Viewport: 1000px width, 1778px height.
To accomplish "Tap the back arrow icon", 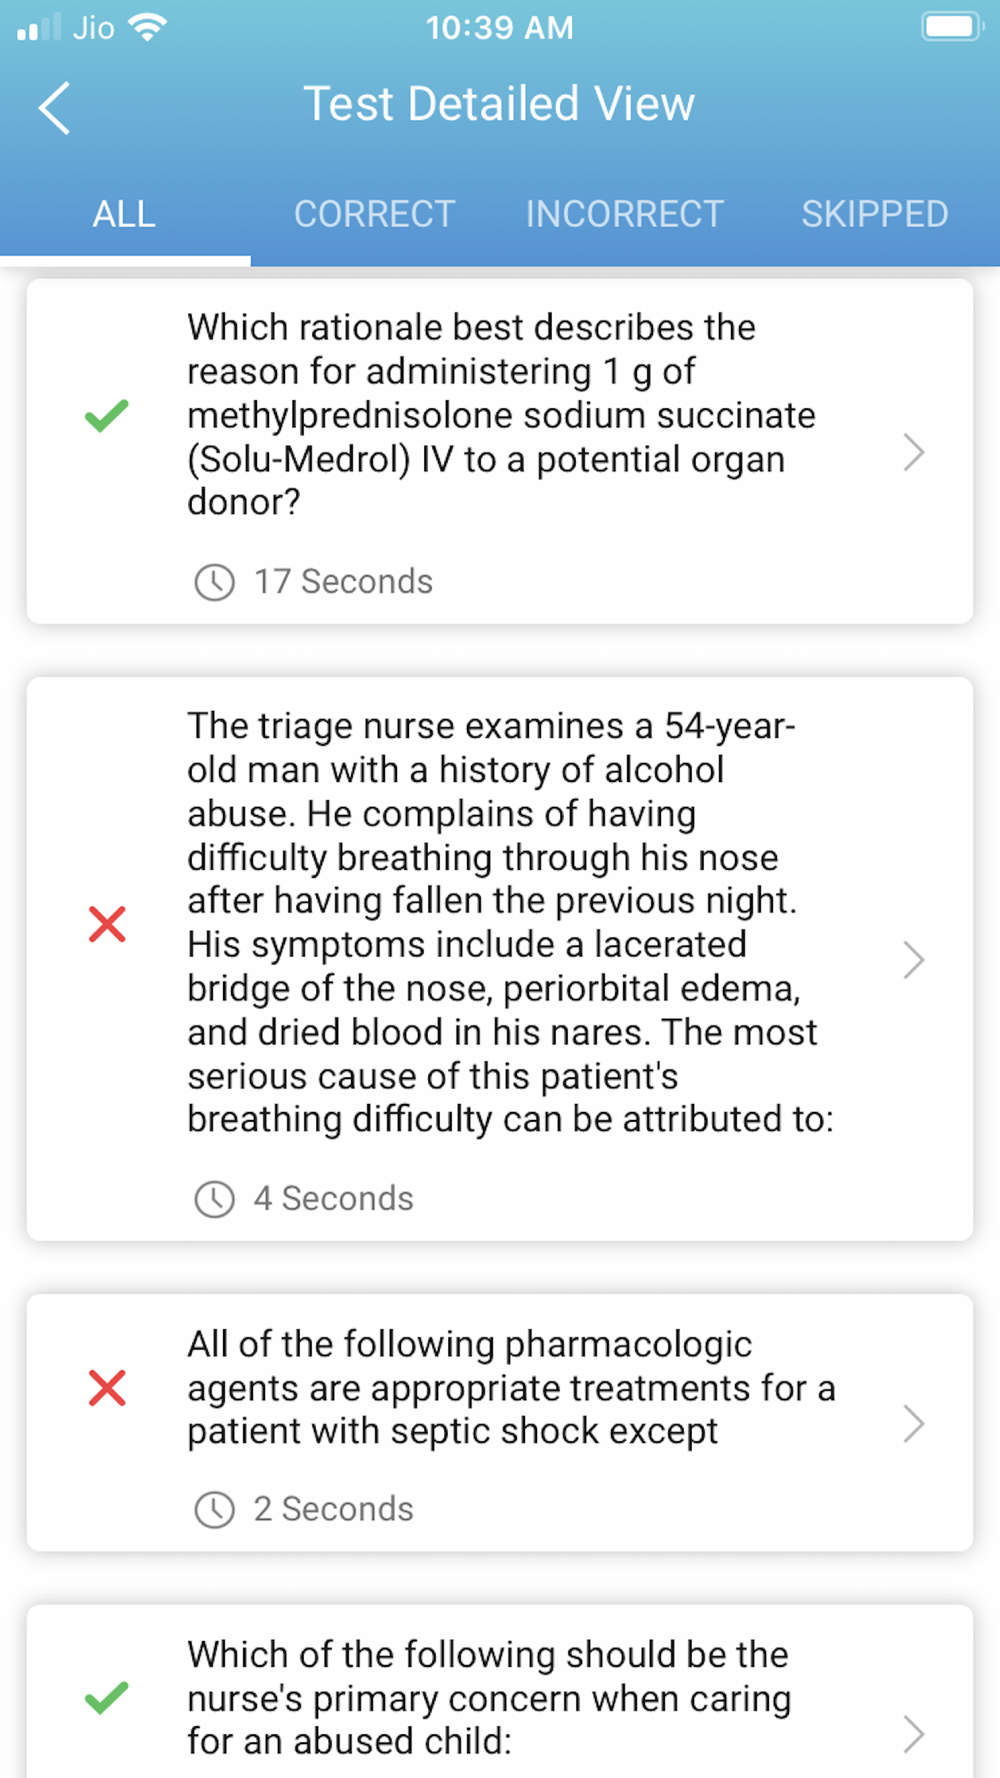I will (55, 107).
